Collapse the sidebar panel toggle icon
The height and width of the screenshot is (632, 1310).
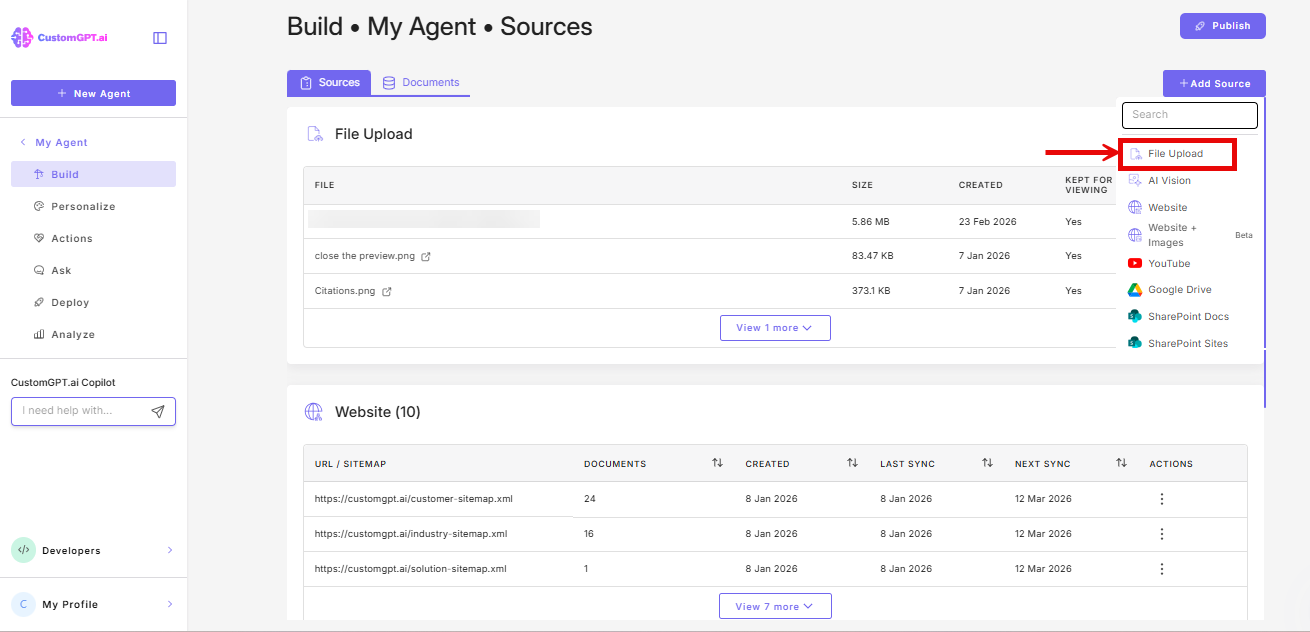tap(160, 38)
